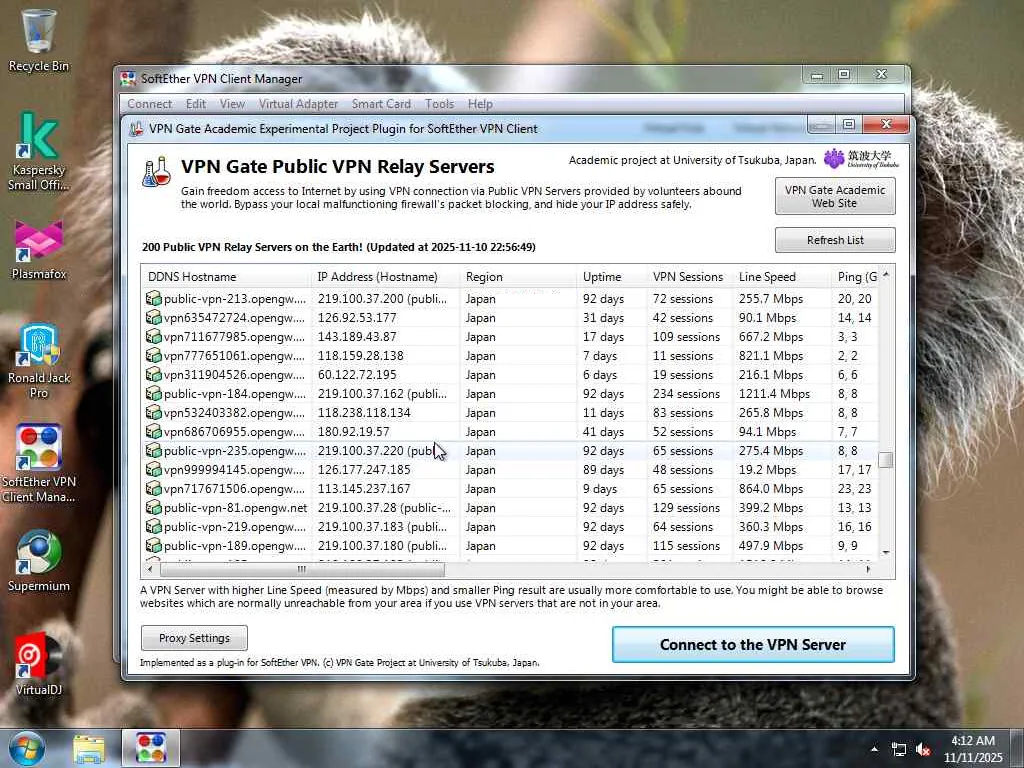
Task: Select the 864.0 Mbps line speed cell
Action: point(771,488)
